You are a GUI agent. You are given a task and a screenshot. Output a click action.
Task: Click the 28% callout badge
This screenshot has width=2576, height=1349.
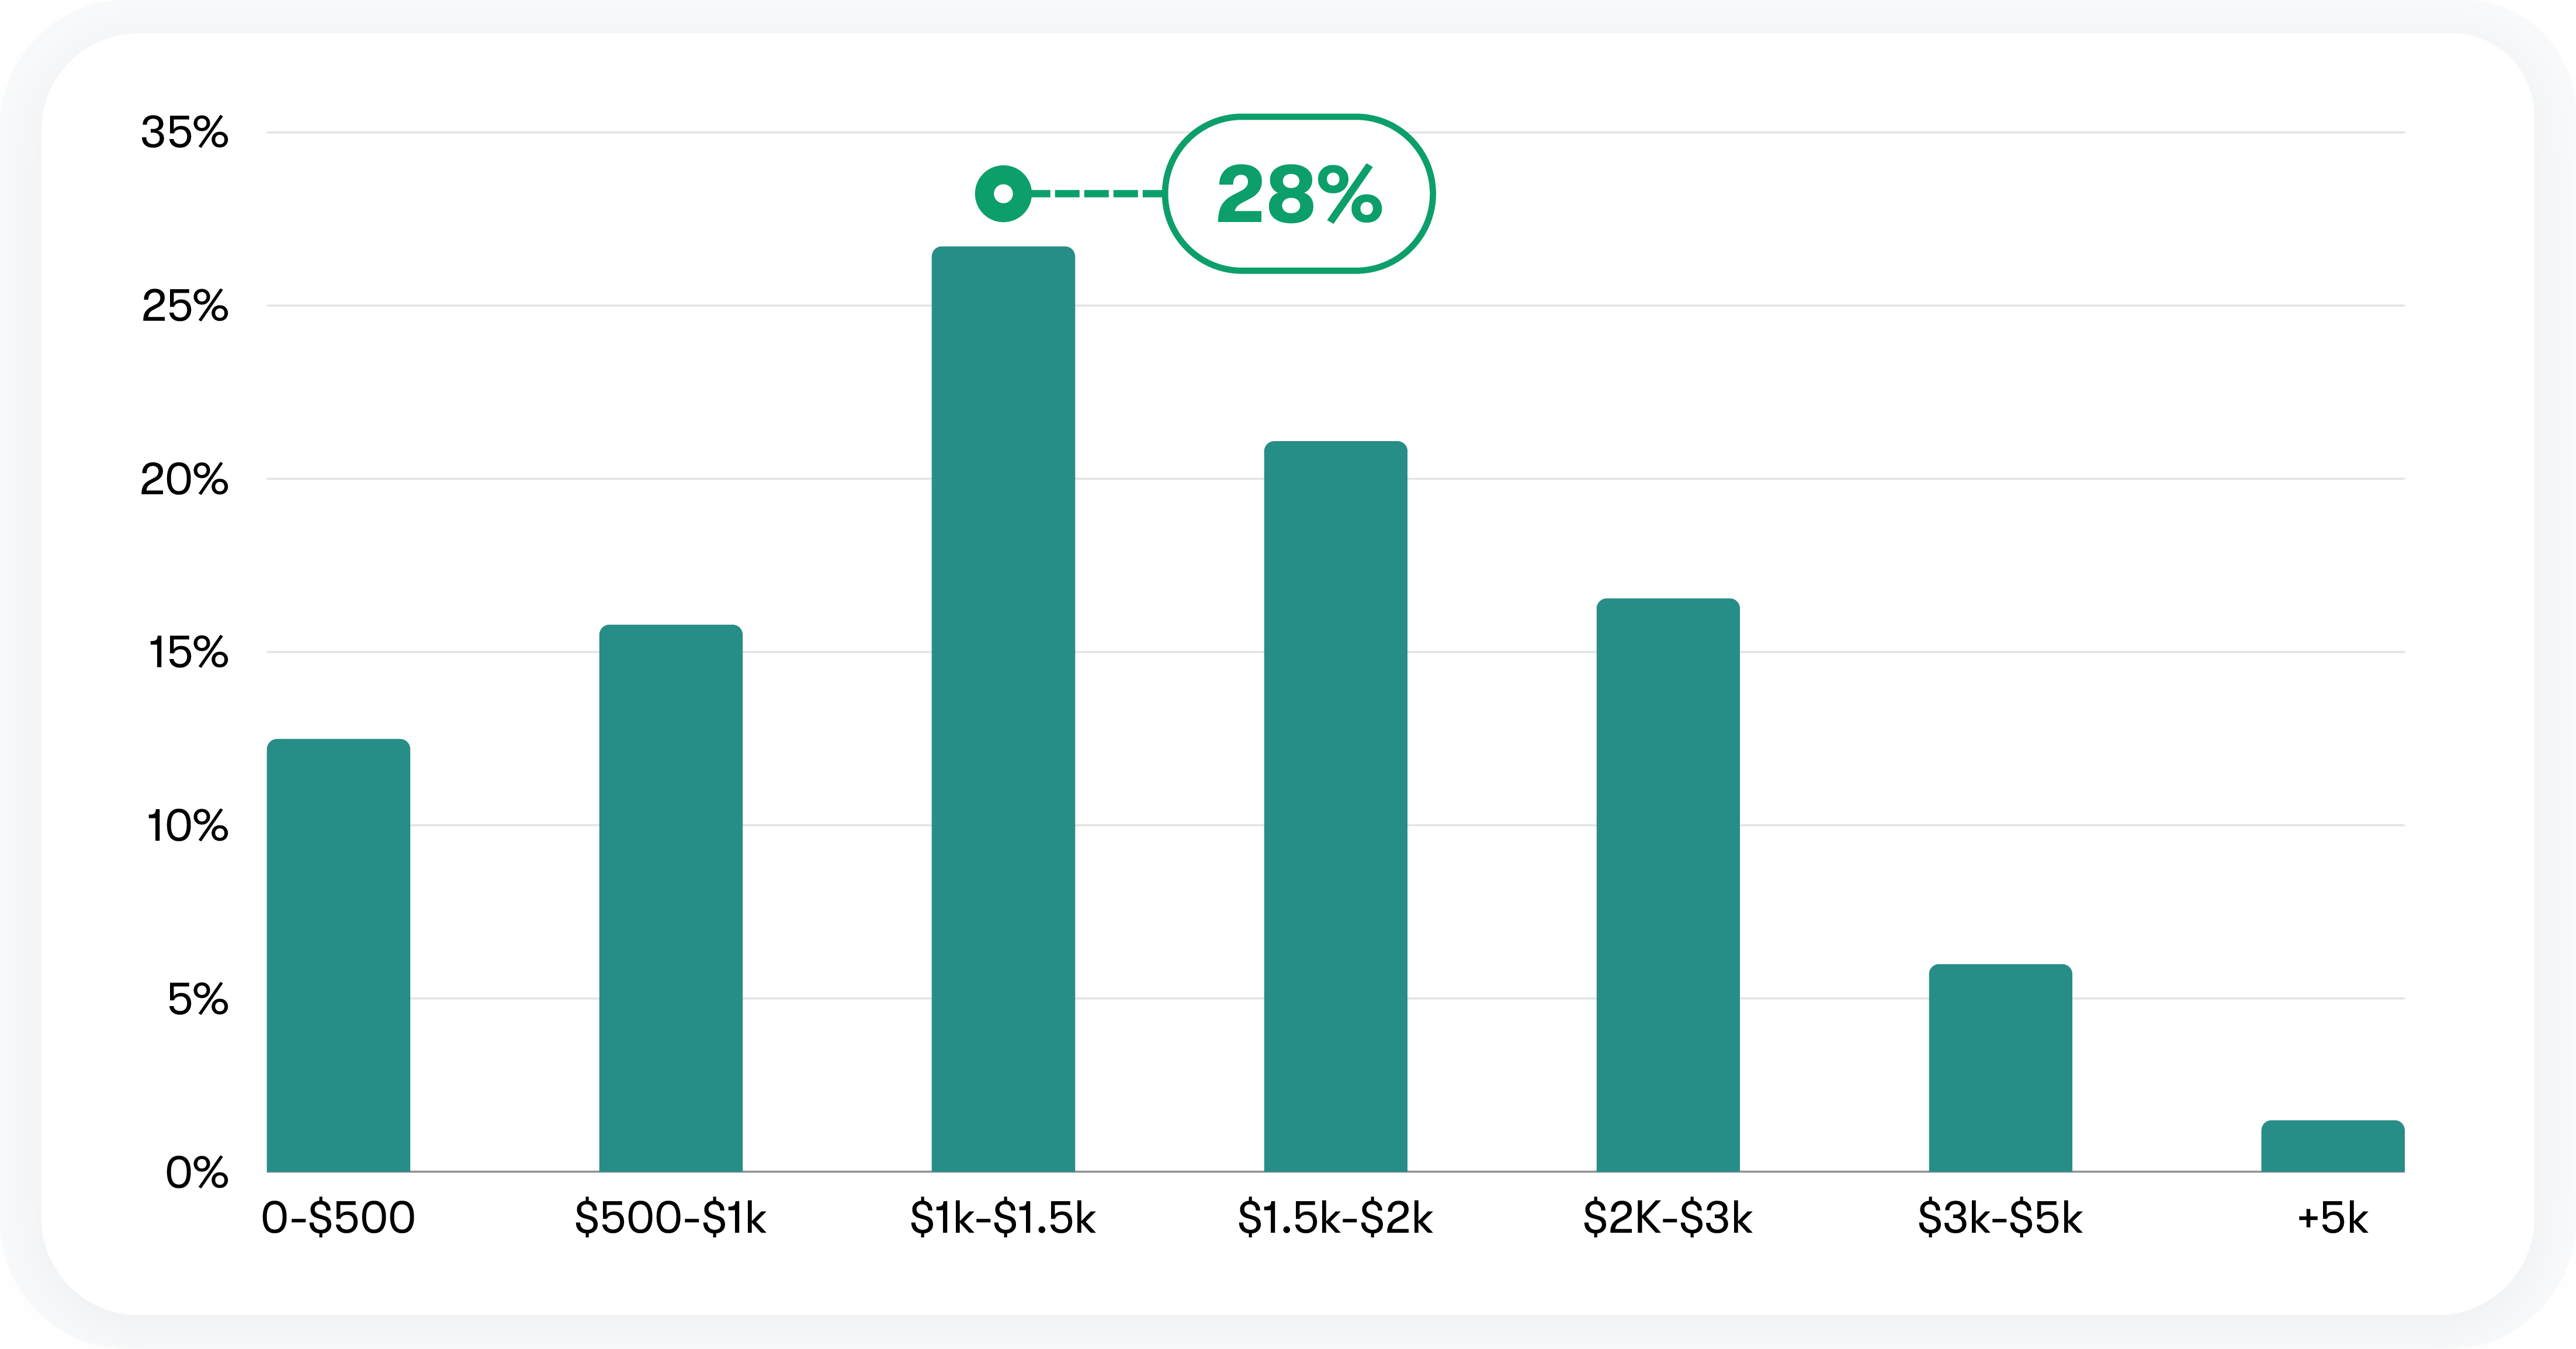1298,193
